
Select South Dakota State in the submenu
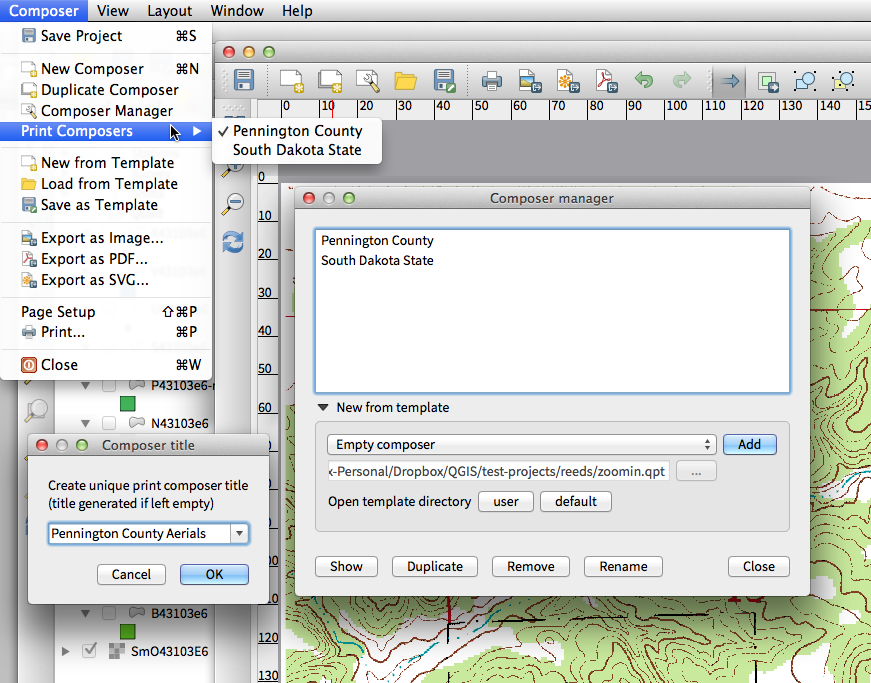[297, 151]
